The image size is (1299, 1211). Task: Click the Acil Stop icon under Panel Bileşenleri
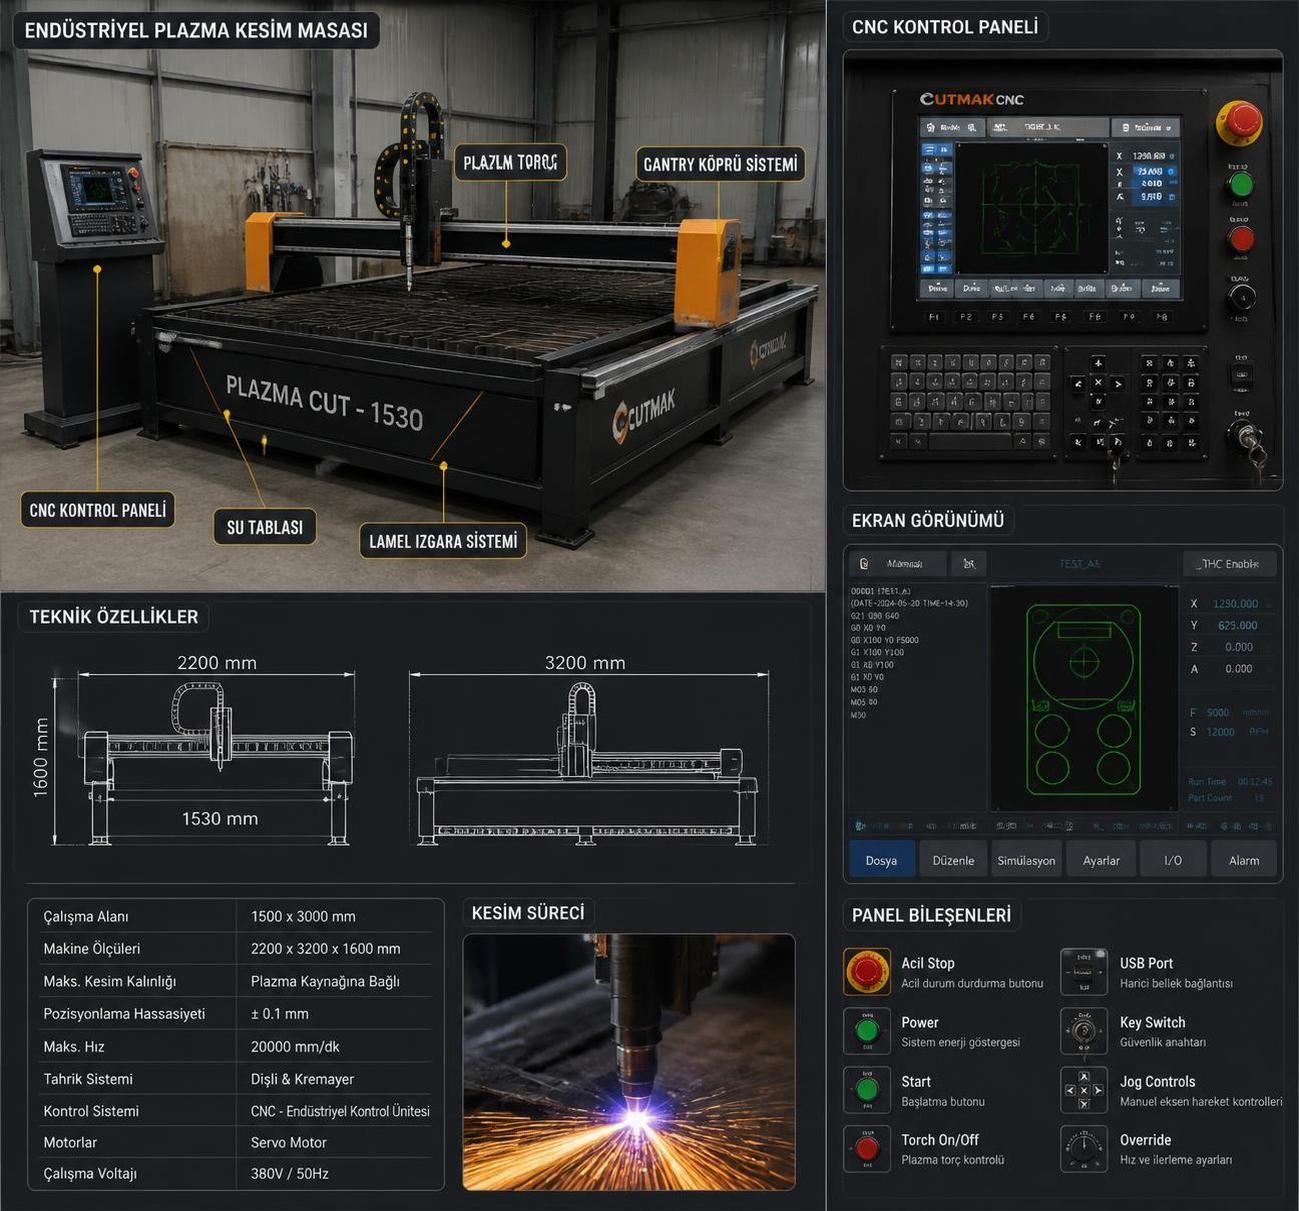867,971
